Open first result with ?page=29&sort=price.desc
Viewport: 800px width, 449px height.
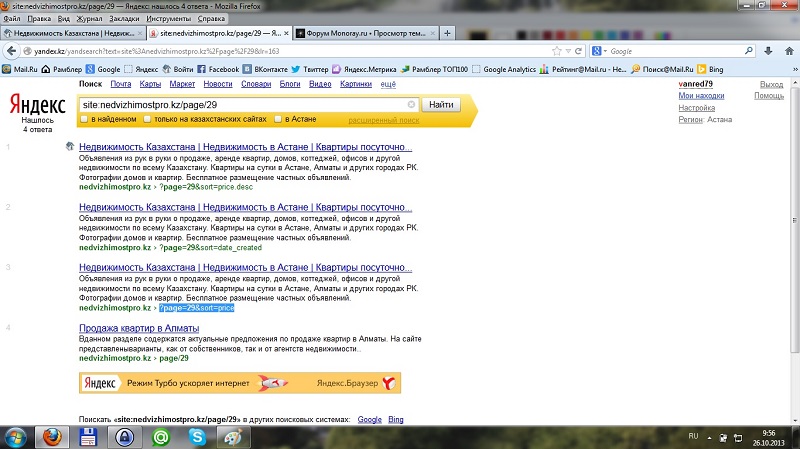tap(245, 147)
